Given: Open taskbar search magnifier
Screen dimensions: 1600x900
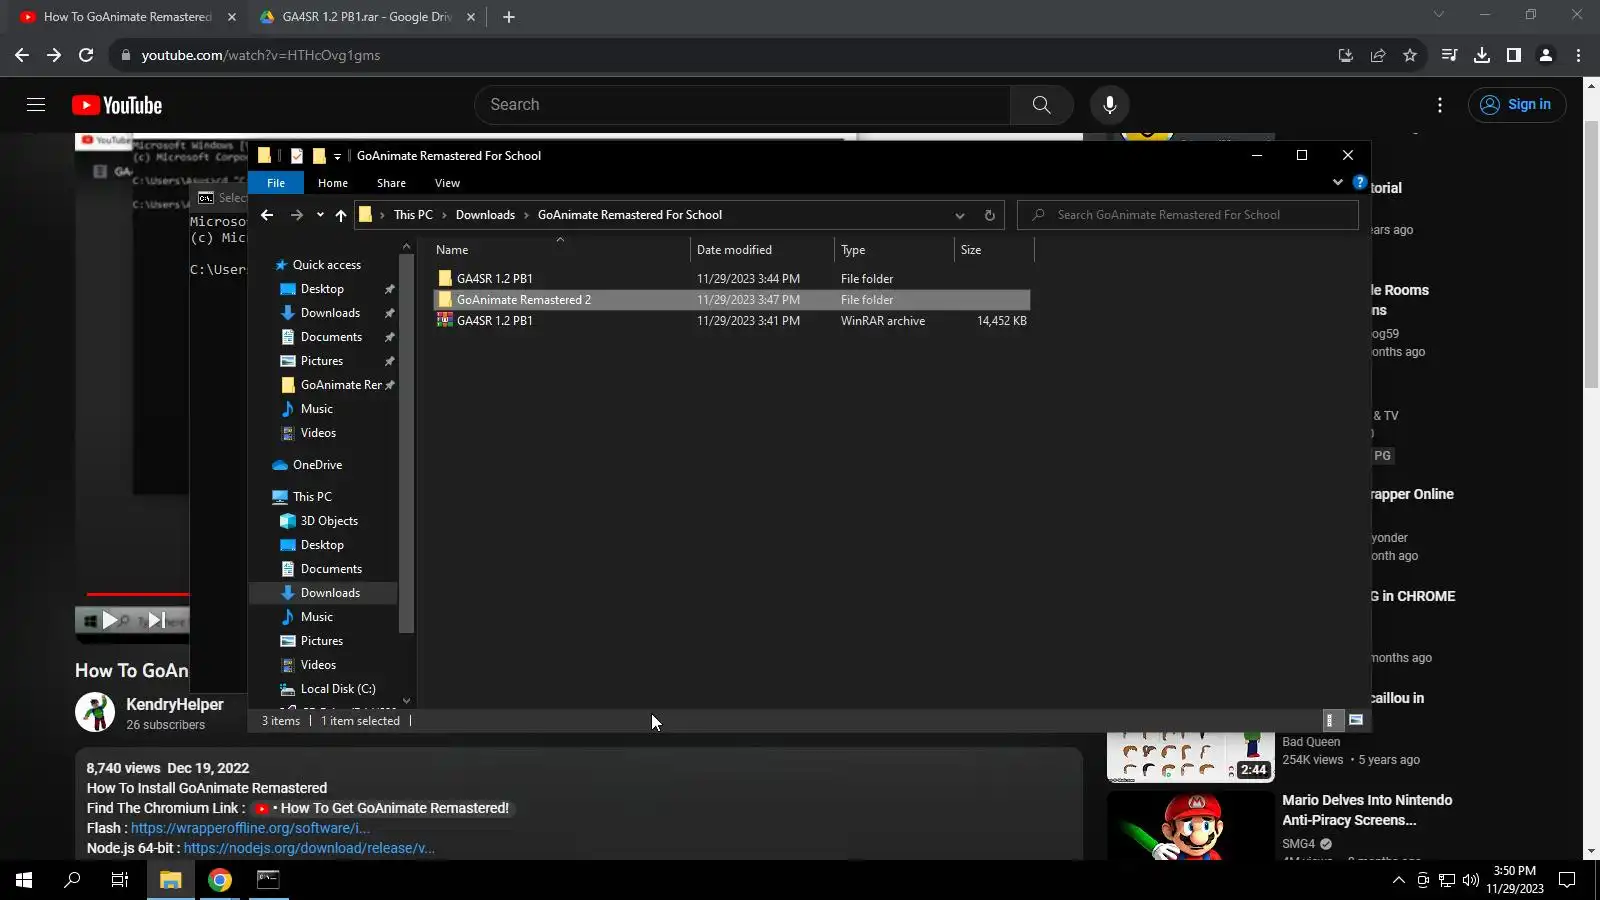Looking at the screenshot, I should pos(72,880).
